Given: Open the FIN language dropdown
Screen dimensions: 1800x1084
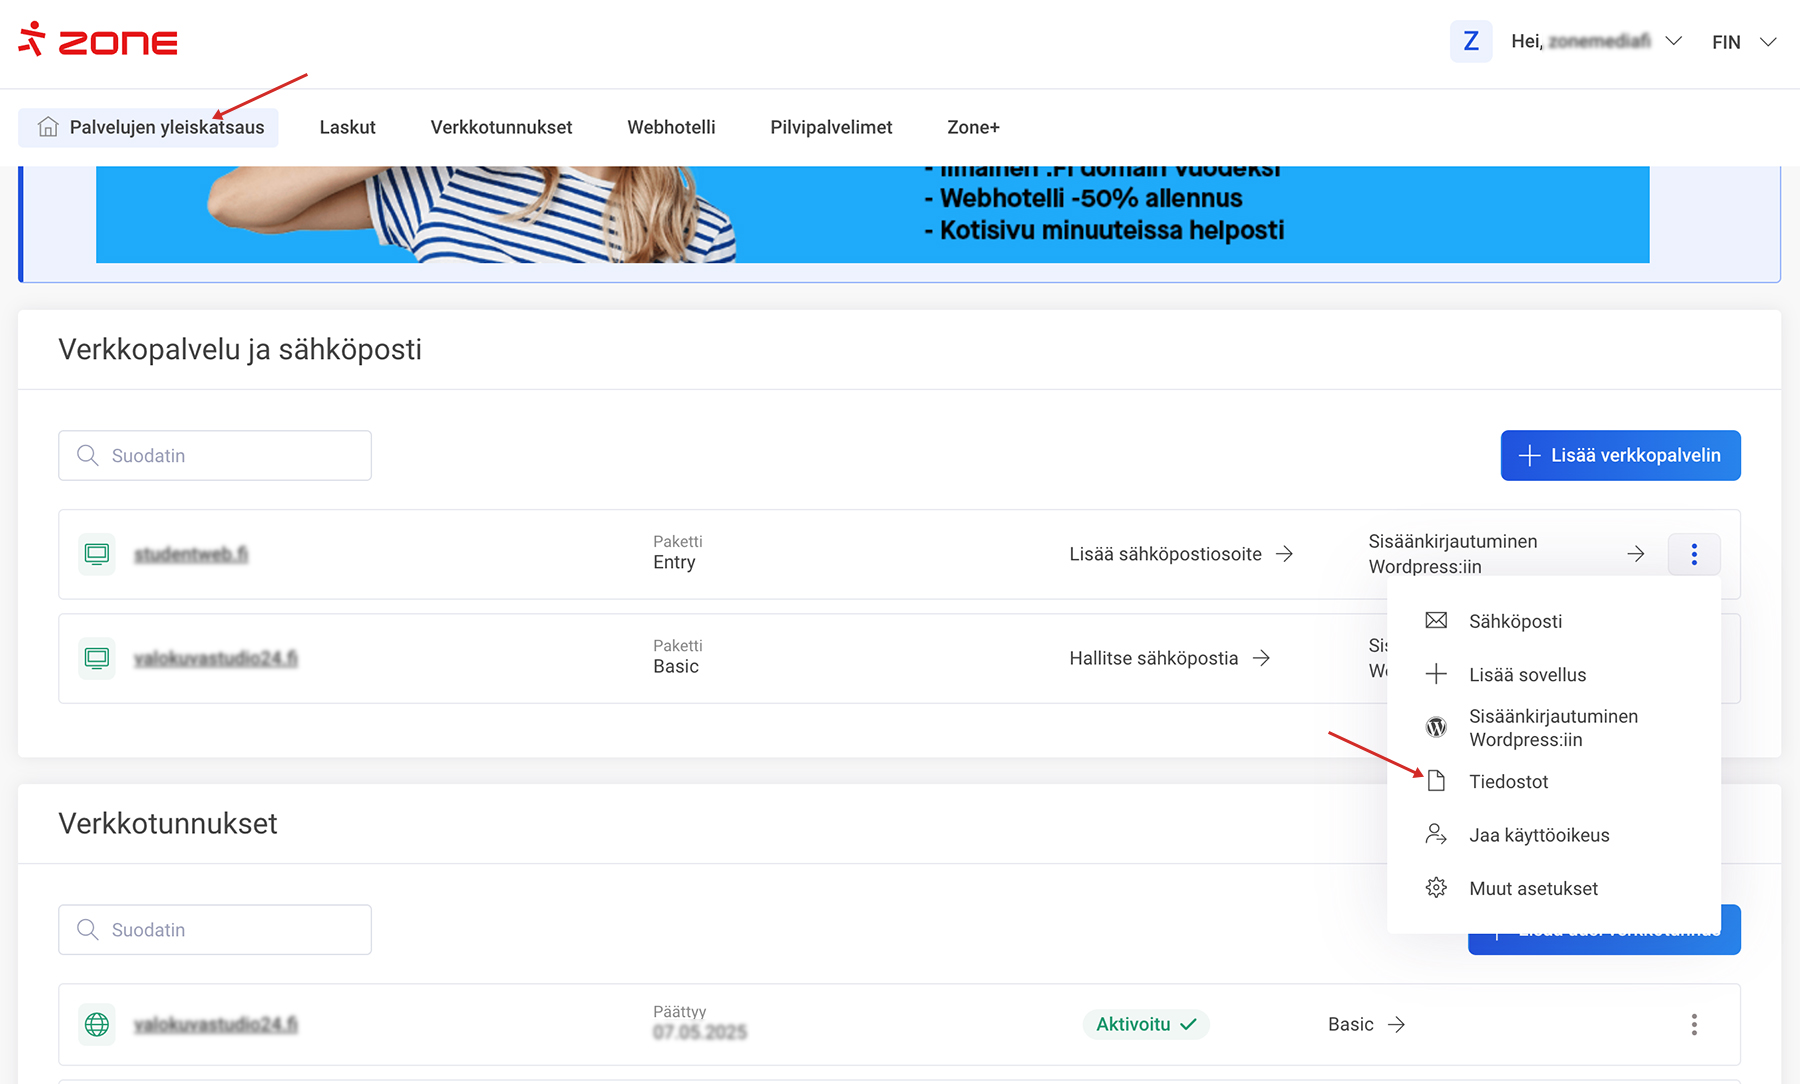Looking at the screenshot, I should [1743, 42].
